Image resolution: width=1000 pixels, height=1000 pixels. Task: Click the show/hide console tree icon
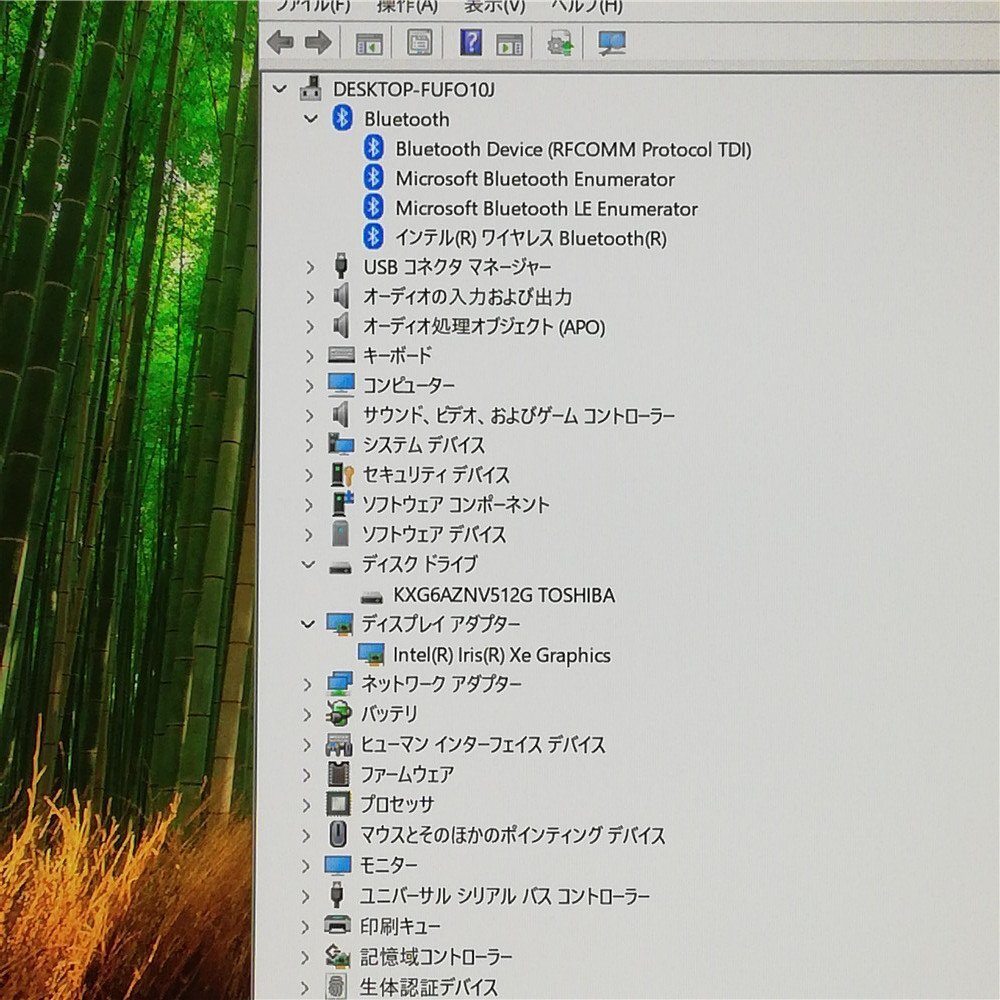pyautogui.click(x=369, y=43)
